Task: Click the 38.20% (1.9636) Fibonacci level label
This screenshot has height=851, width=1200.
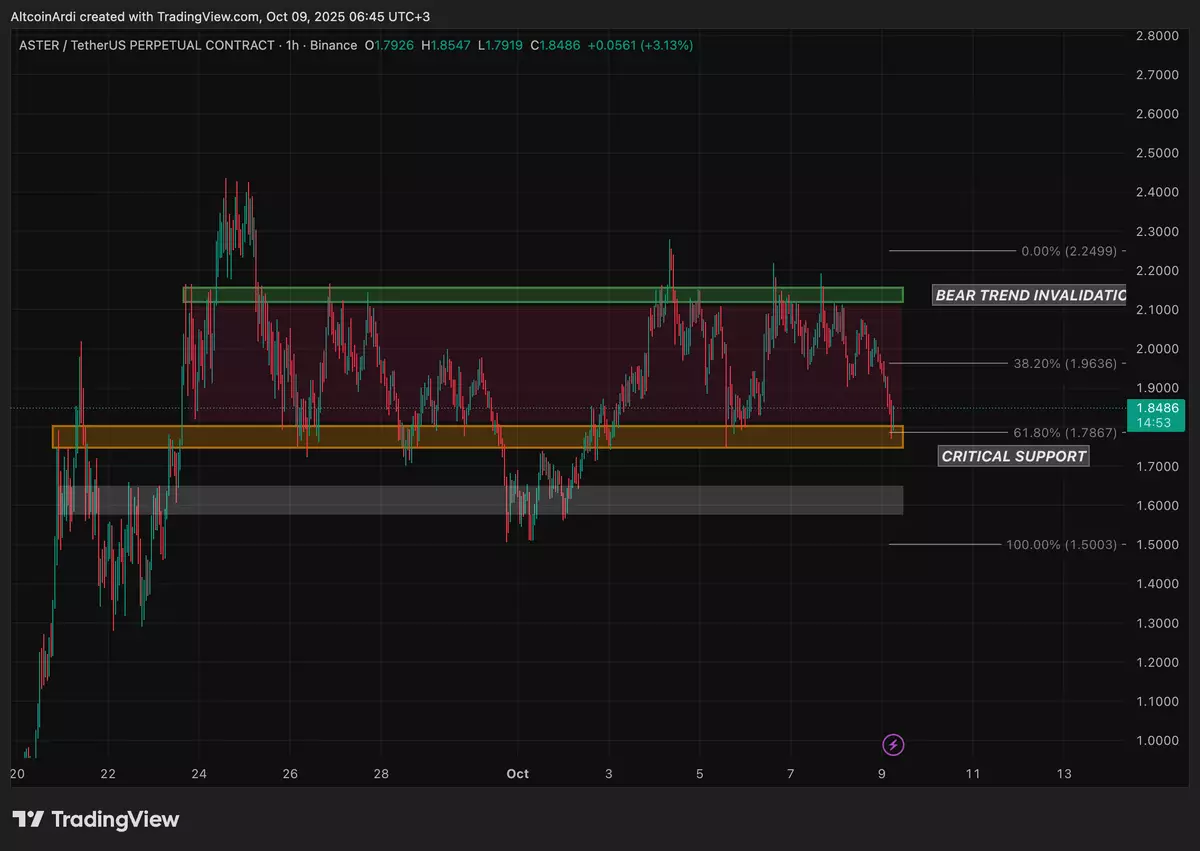Action: [x=1064, y=364]
